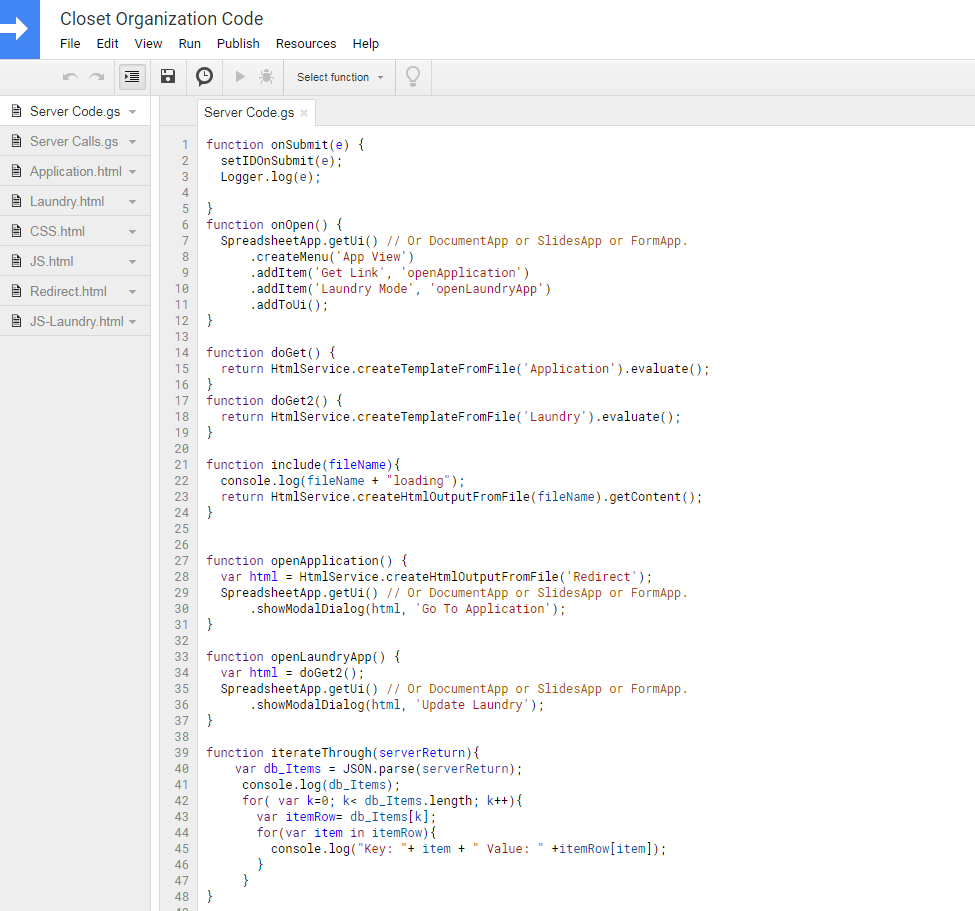Click the 'function iterateThrough(serverReturn)' declaration

(343, 752)
